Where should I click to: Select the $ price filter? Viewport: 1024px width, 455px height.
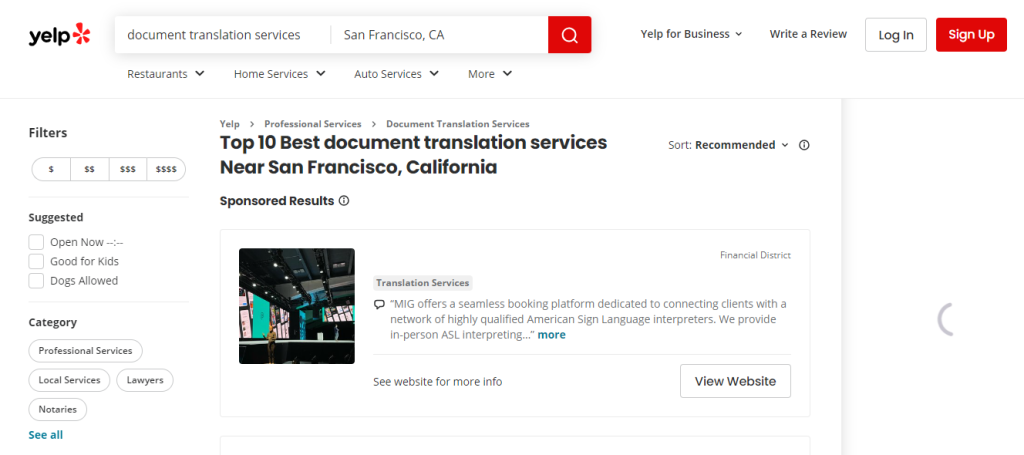click(x=51, y=169)
